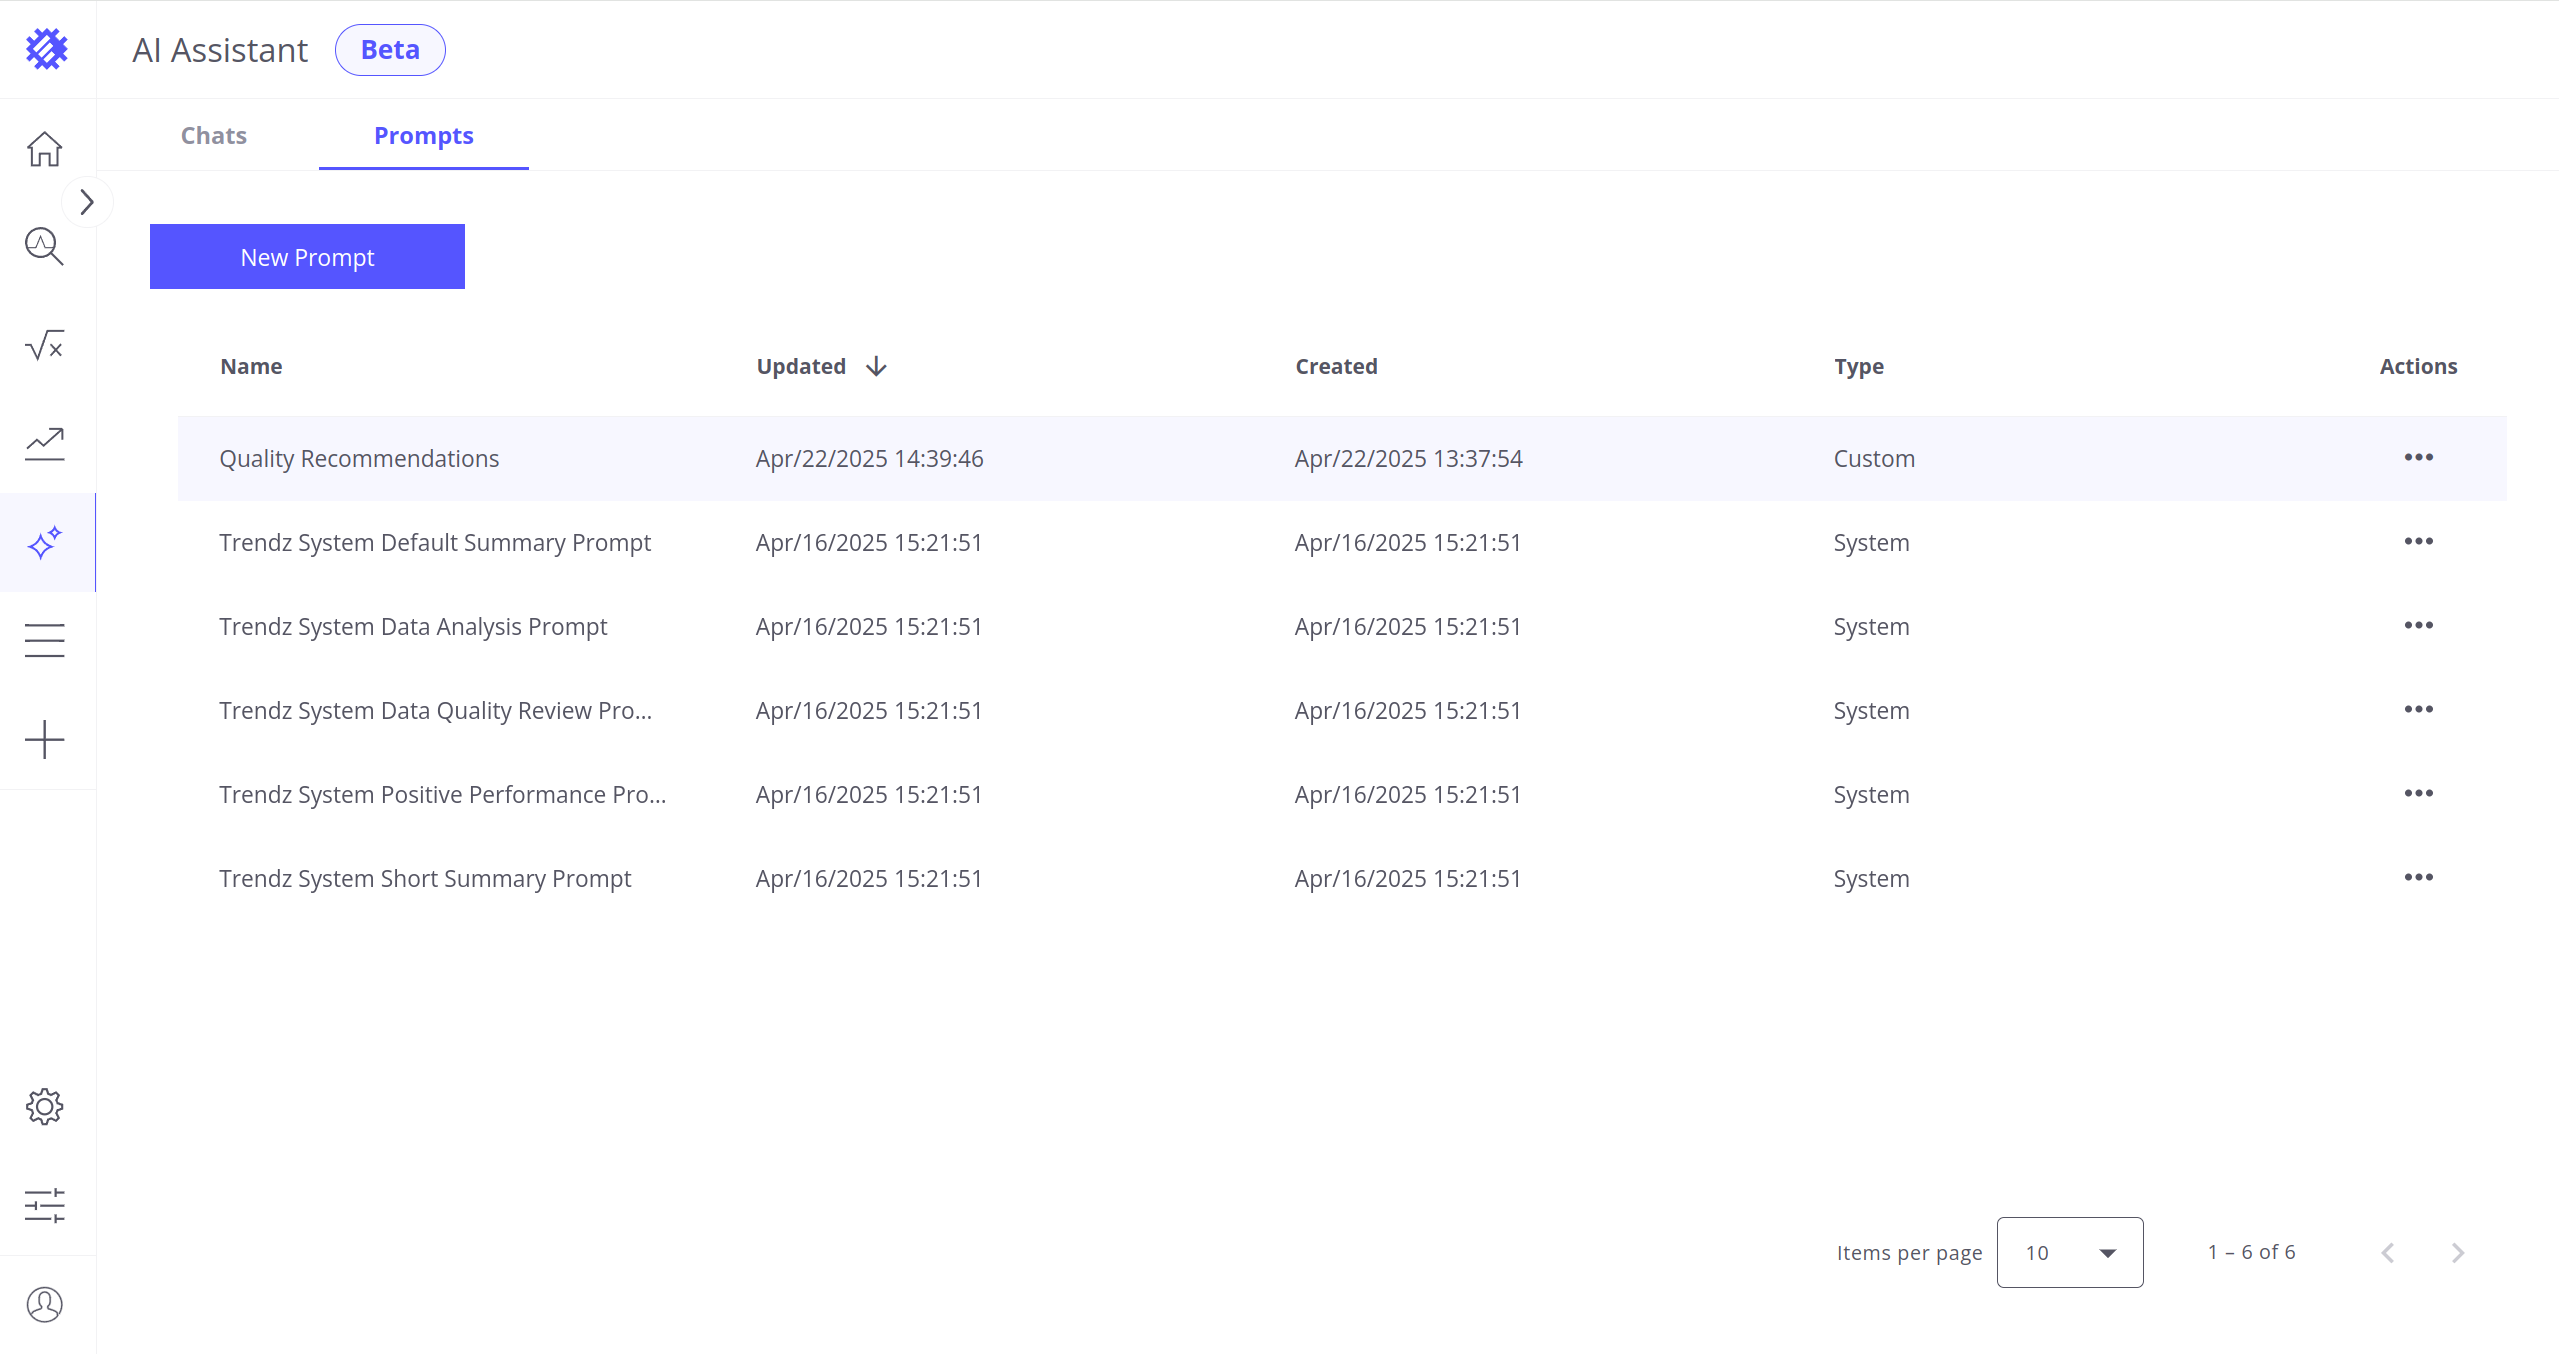The width and height of the screenshot is (2559, 1354).
Task: Switch to the Chats tab
Action: coord(213,136)
